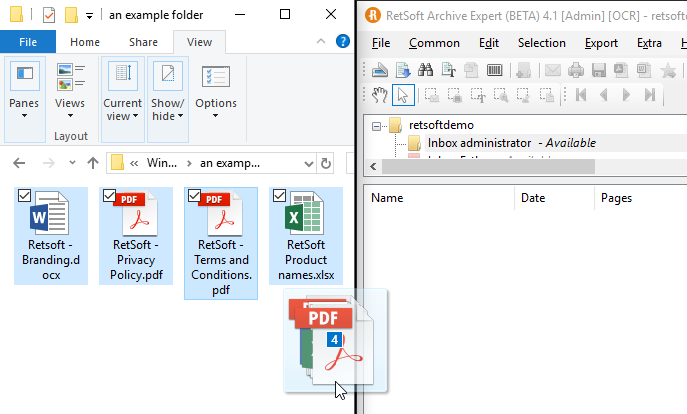Go to first page in RetSoft
Image resolution: width=687 pixels, height=414 pixels.
581,95
